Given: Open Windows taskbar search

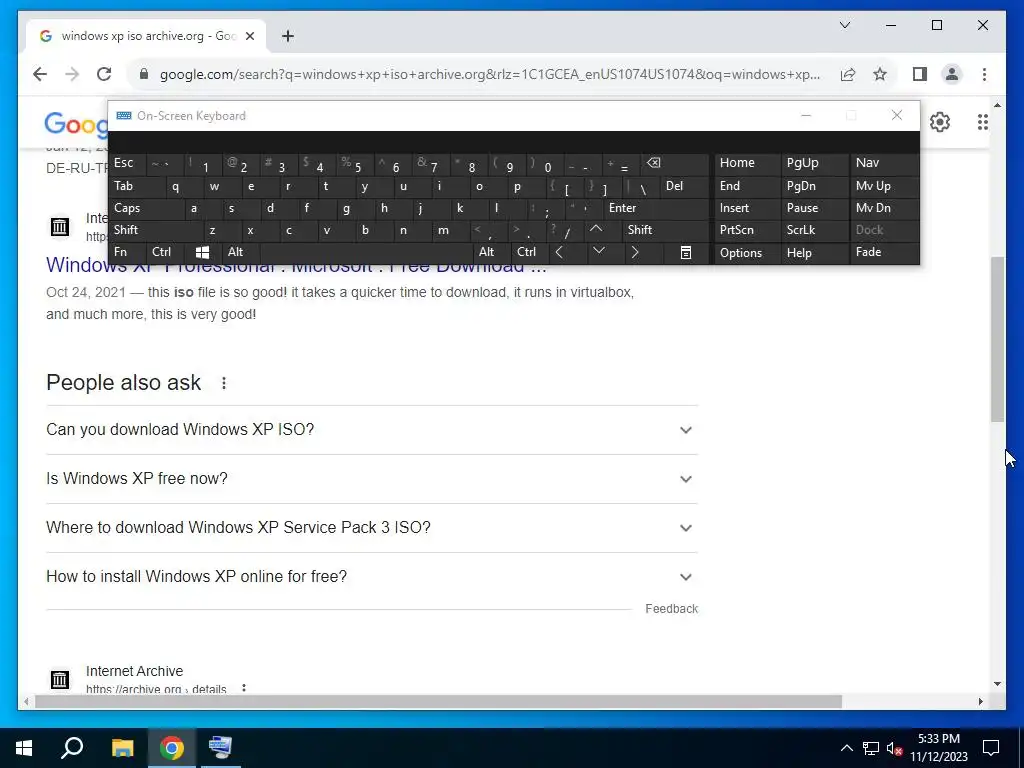Looking at the screenshot, I should pos(72,748).
